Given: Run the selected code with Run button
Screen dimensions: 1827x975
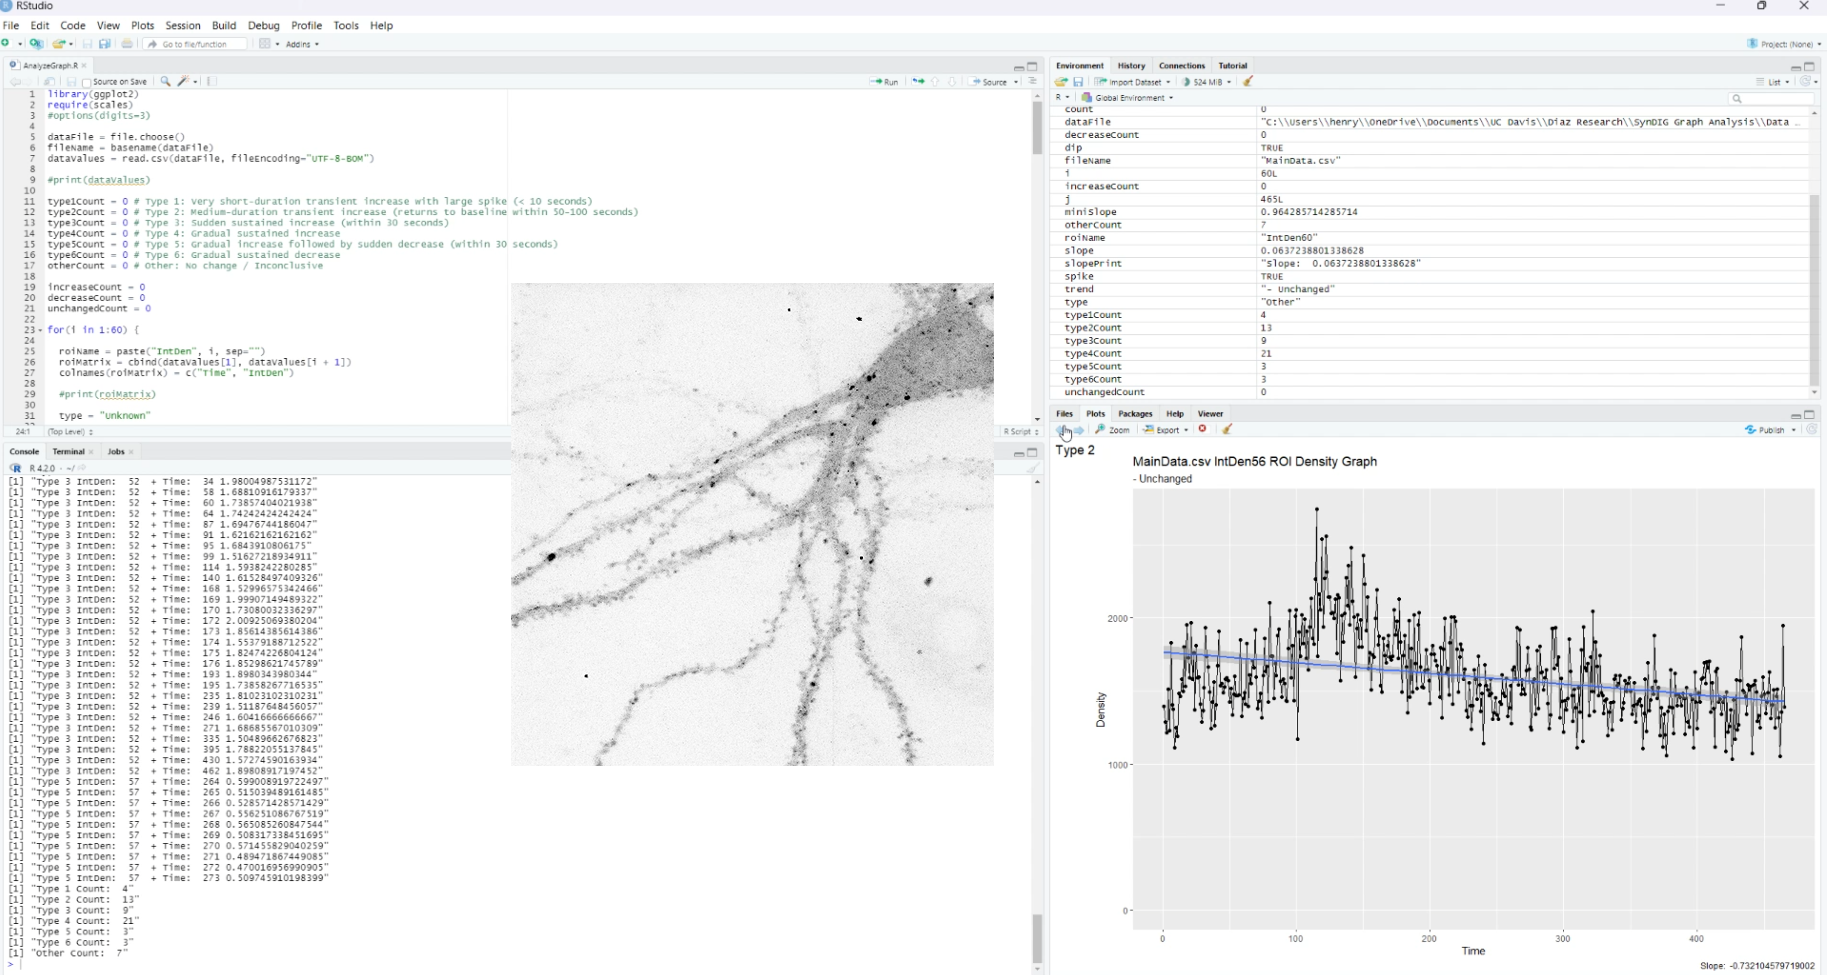Looking at the screenshot, I should point(884,82).
